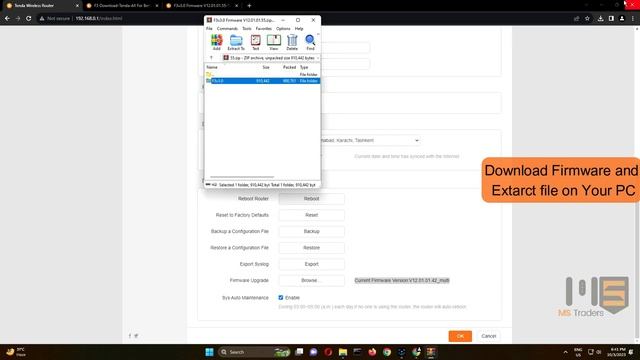Go forward in the browser
The width and height of the screenshot is (640, 360).
18,18
